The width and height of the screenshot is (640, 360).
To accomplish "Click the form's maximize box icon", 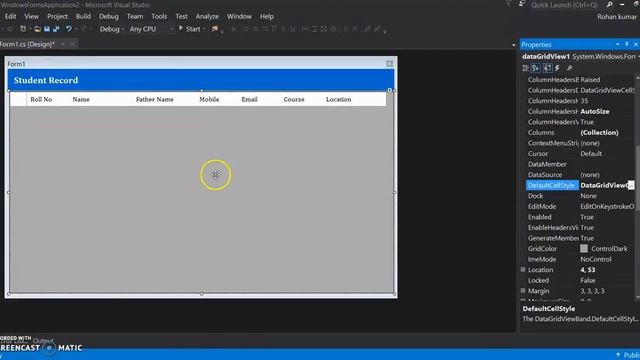I will click(390, 64).
